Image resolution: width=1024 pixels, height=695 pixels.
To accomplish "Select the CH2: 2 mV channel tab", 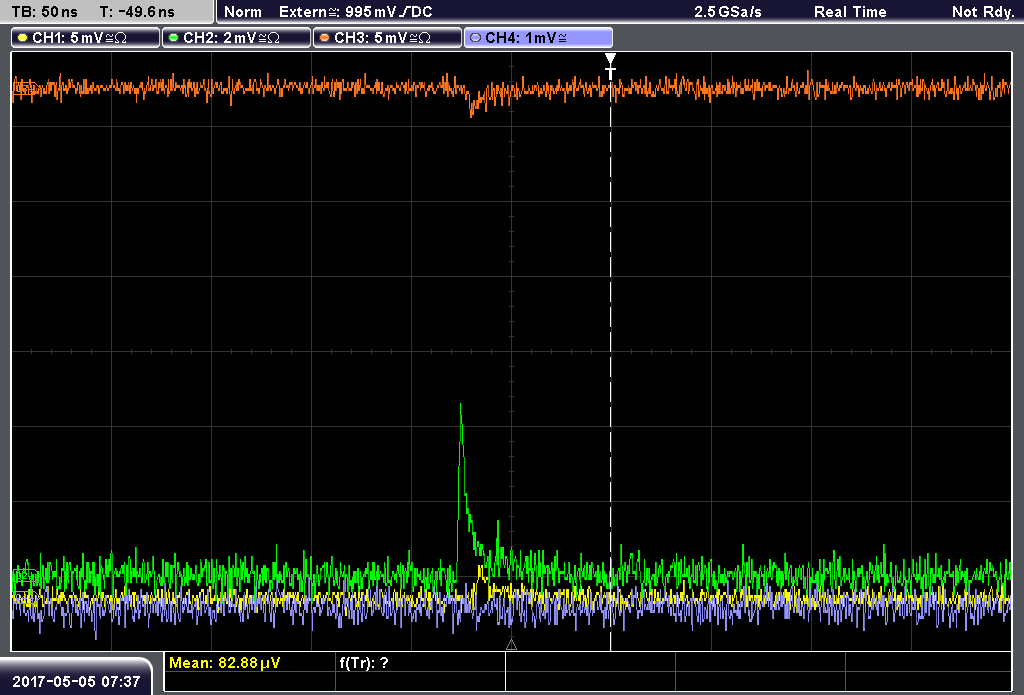I will [236, 38].
